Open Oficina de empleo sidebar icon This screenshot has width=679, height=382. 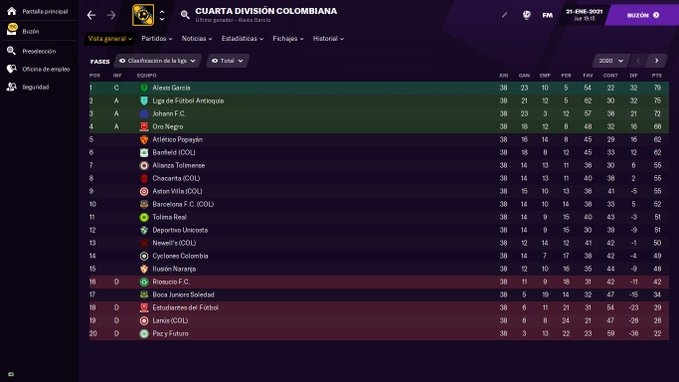pyautogui.click(x=12, y=69)
